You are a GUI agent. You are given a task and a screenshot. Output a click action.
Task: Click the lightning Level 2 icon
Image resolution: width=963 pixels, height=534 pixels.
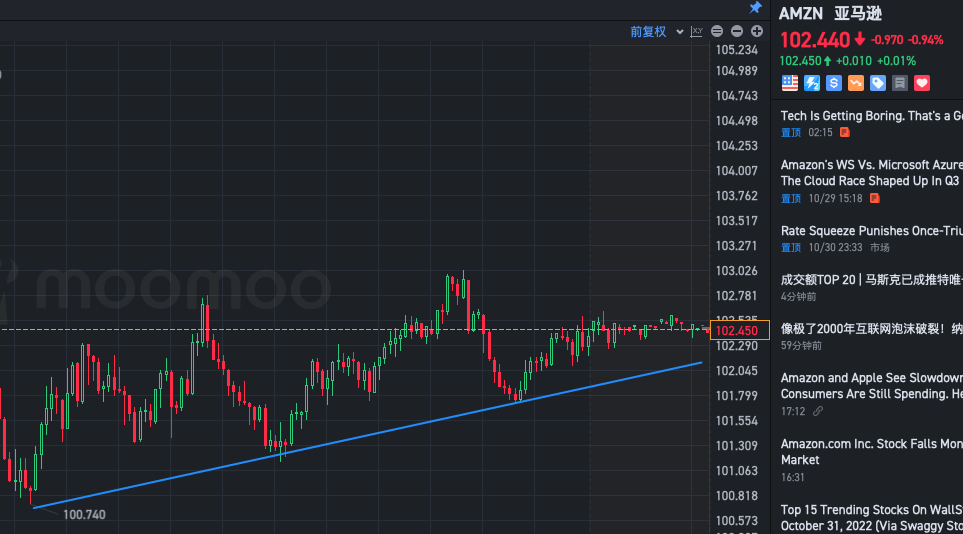pos(812,83)
